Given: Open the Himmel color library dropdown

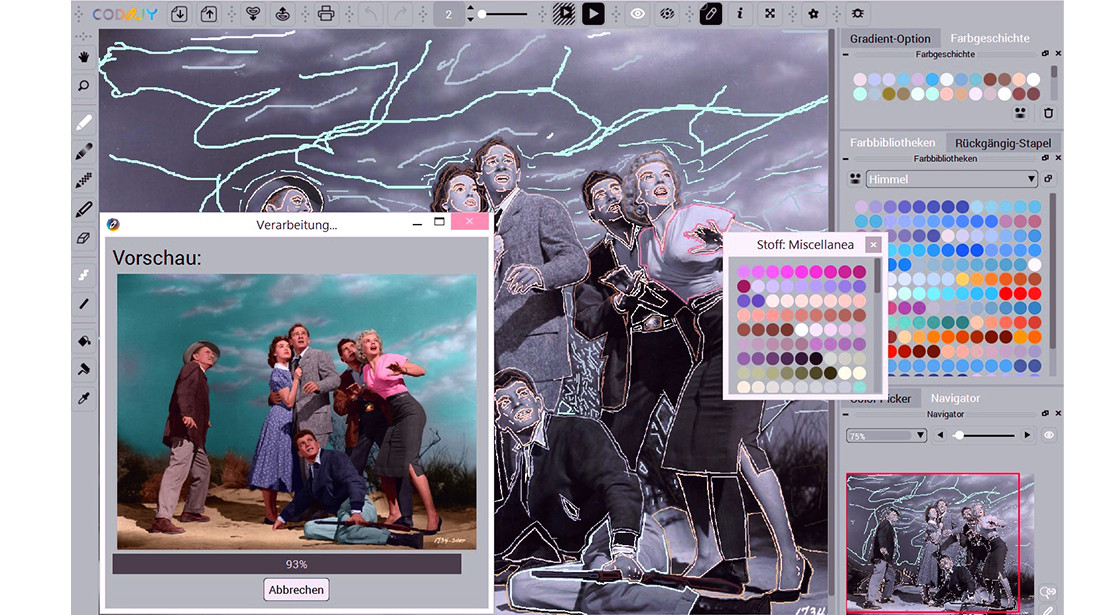Looking at the screenshot, I should pyautogui.click(x=950, y=179).
